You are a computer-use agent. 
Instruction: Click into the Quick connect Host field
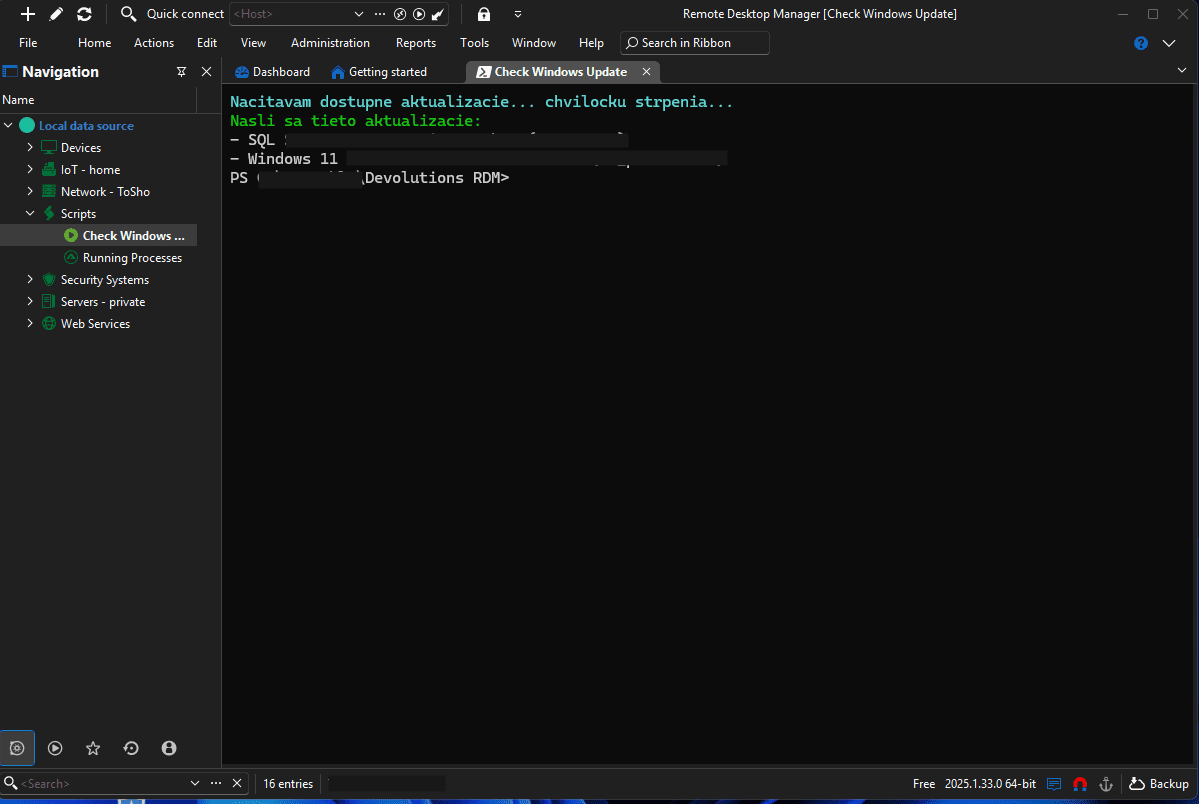click(x=291, y=14)
